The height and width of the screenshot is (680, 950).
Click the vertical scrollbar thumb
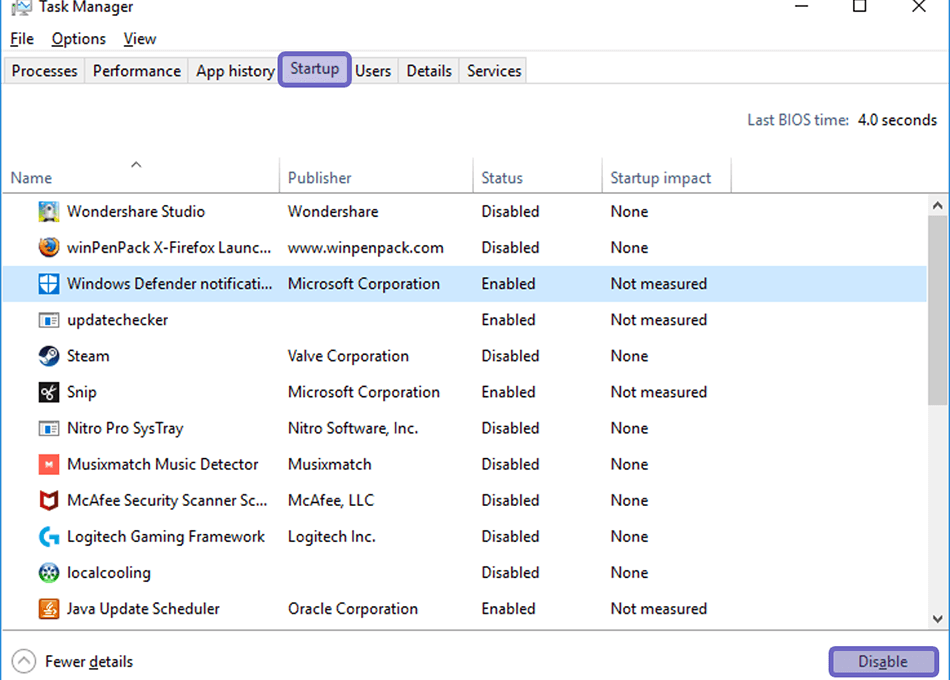click(x=937, y=310)
